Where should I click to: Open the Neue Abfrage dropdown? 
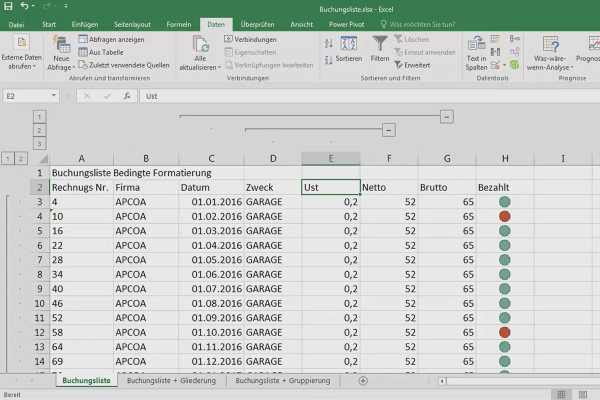click(61, 53)
